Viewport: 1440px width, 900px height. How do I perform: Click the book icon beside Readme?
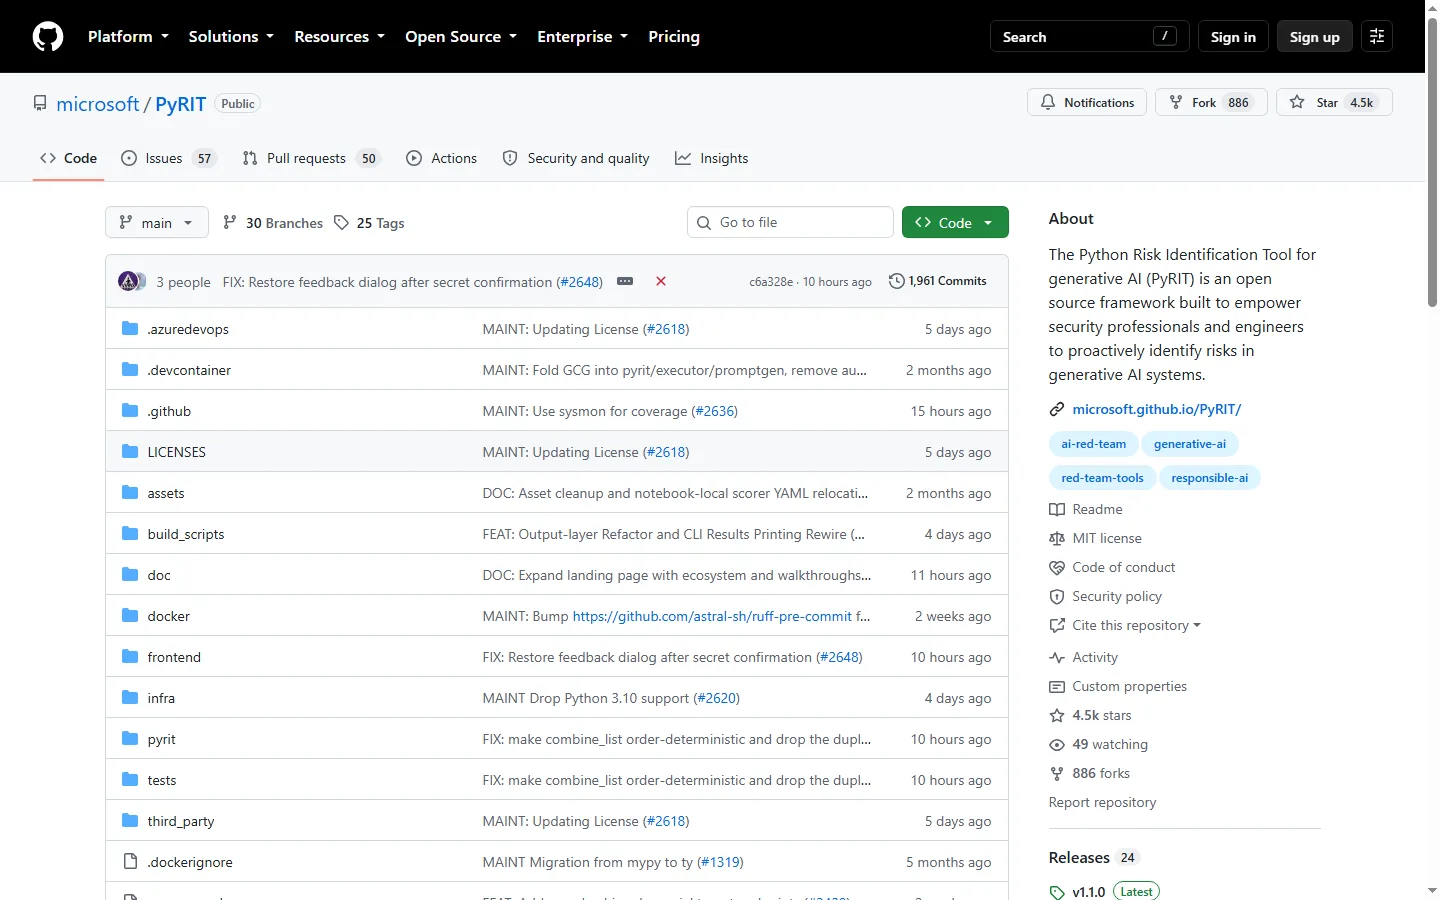click(x=1057, y=510)
